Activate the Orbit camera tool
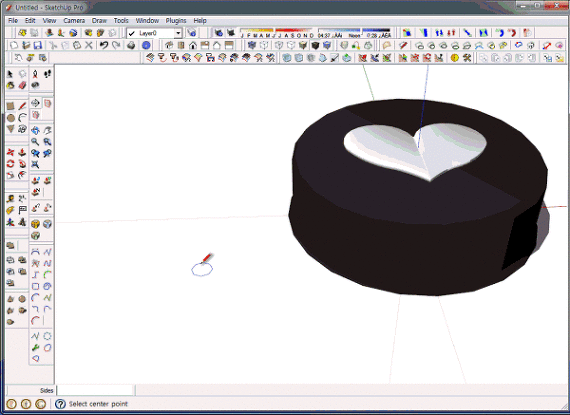This screenshot has width=570, height=415. point(35,130)
